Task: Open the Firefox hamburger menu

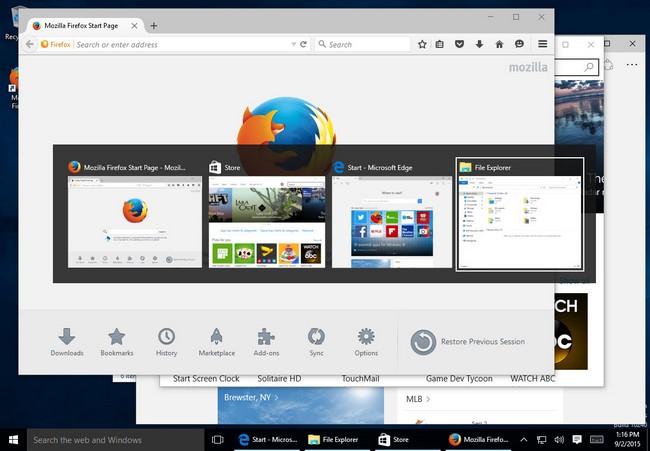Action: [542, 44]
